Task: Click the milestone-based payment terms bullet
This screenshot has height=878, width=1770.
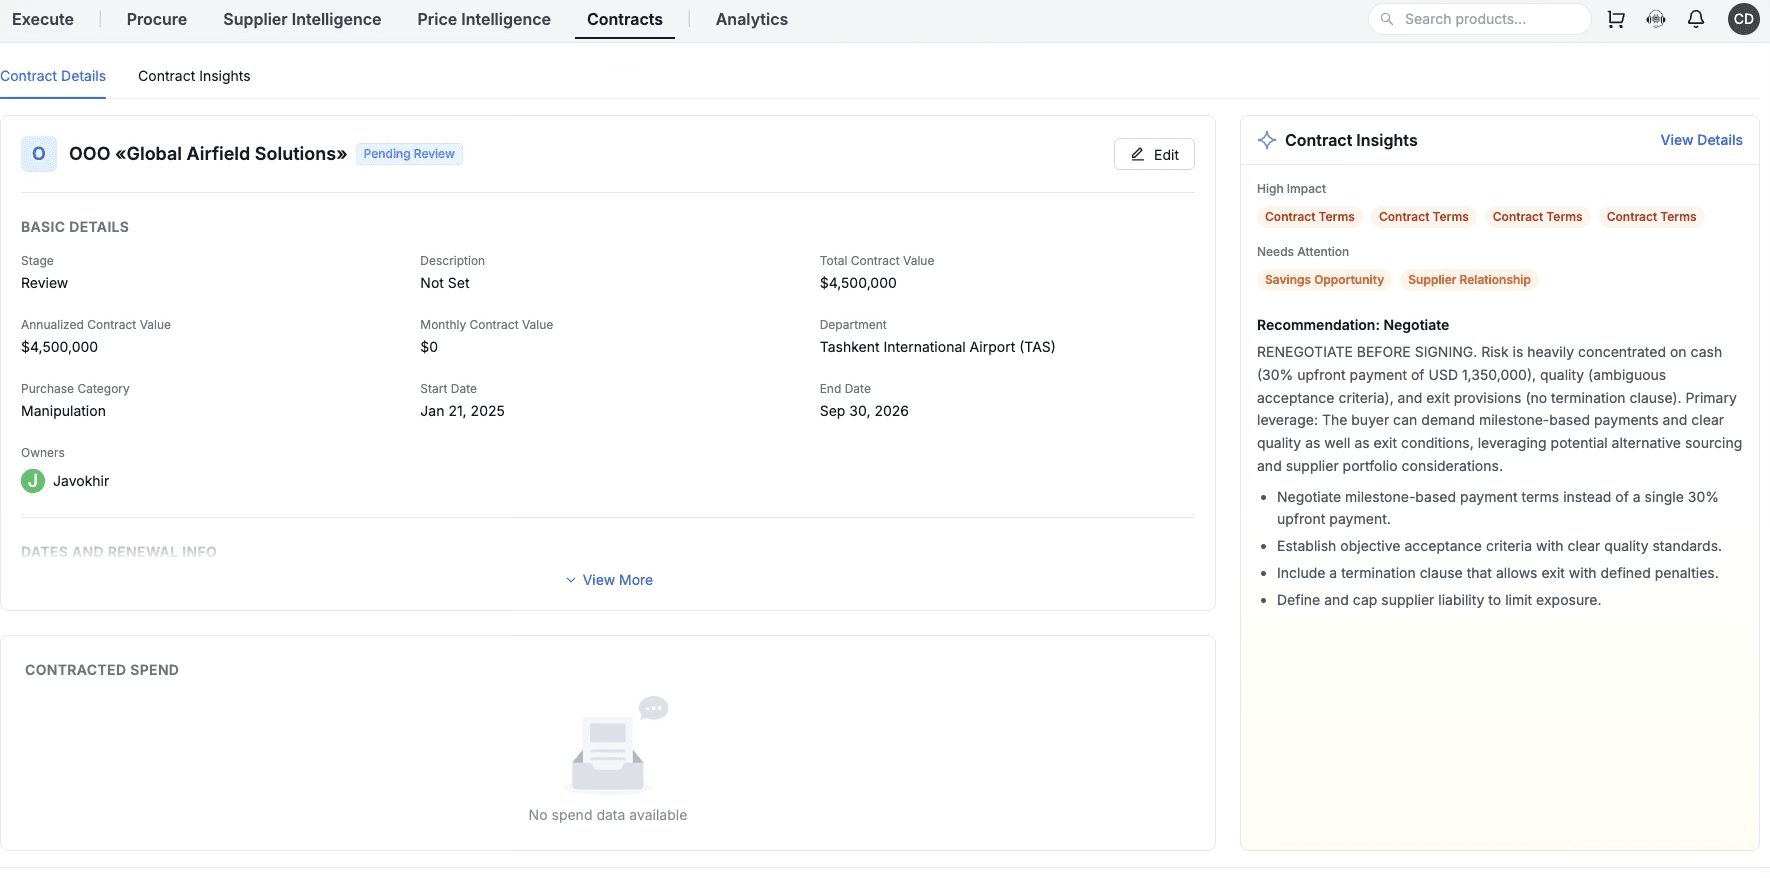Action: [x=1497, y=508]
